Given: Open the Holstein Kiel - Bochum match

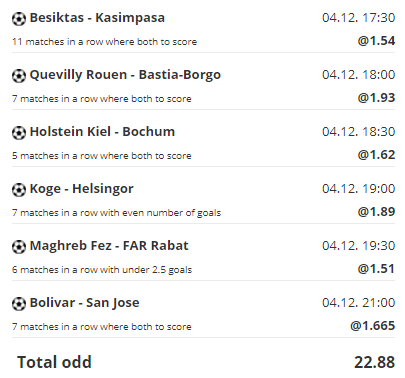Looking at the screenshot, I should [x=102, y=132].
